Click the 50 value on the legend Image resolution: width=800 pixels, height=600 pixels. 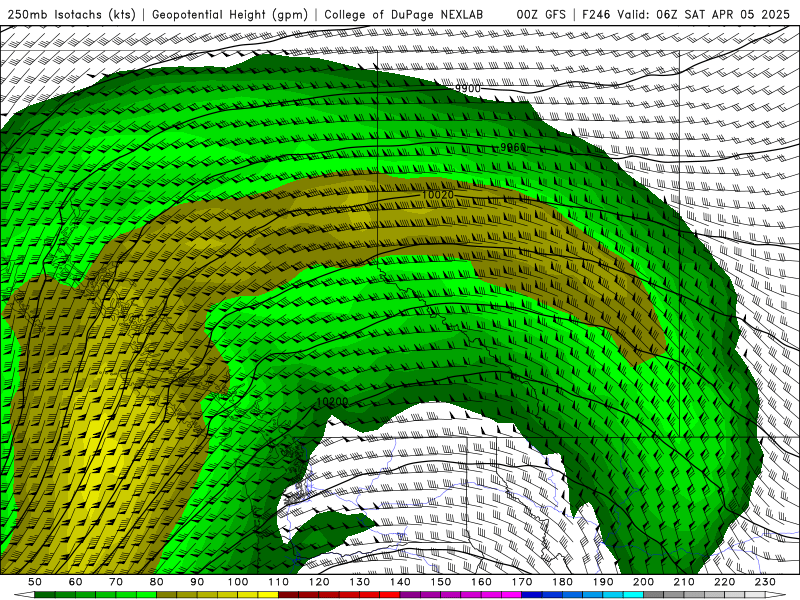pyautogui.click(x=34, y=582)
